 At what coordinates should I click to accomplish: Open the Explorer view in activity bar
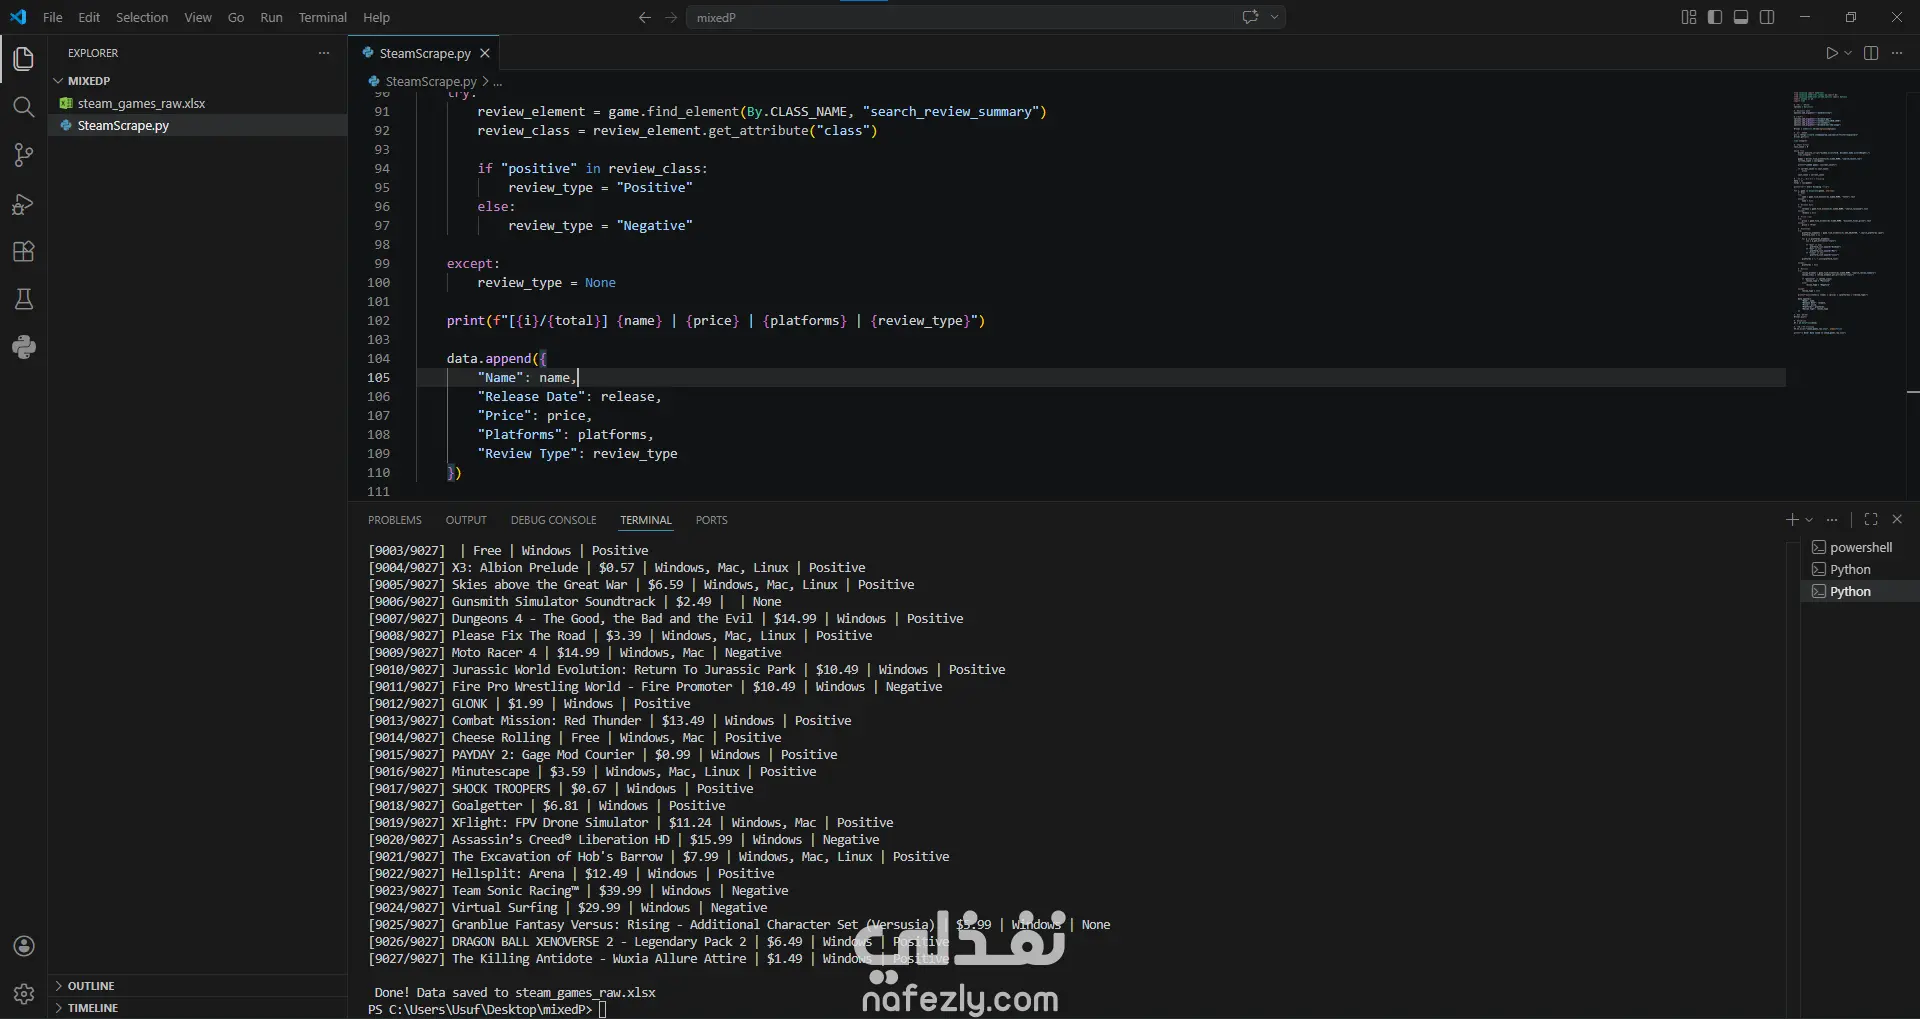(24, 59)
